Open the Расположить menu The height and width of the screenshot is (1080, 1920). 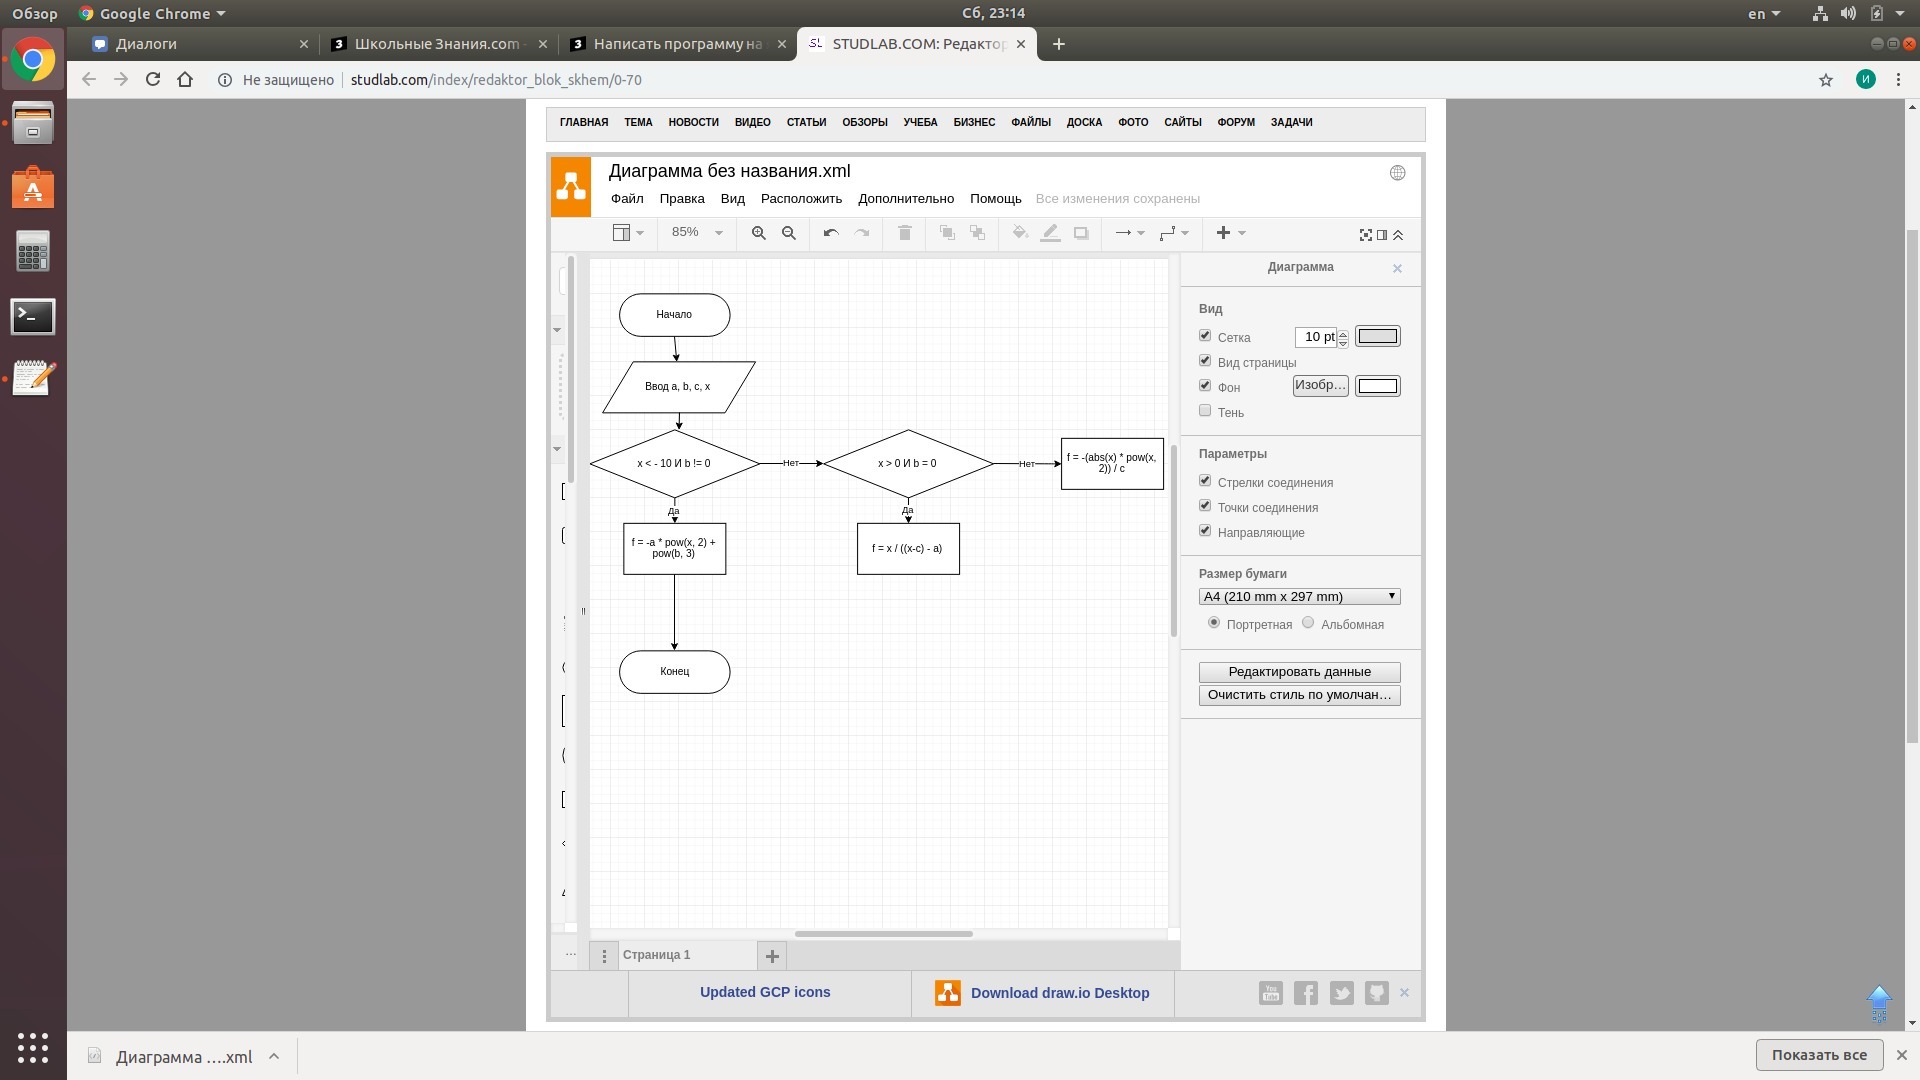801,199
